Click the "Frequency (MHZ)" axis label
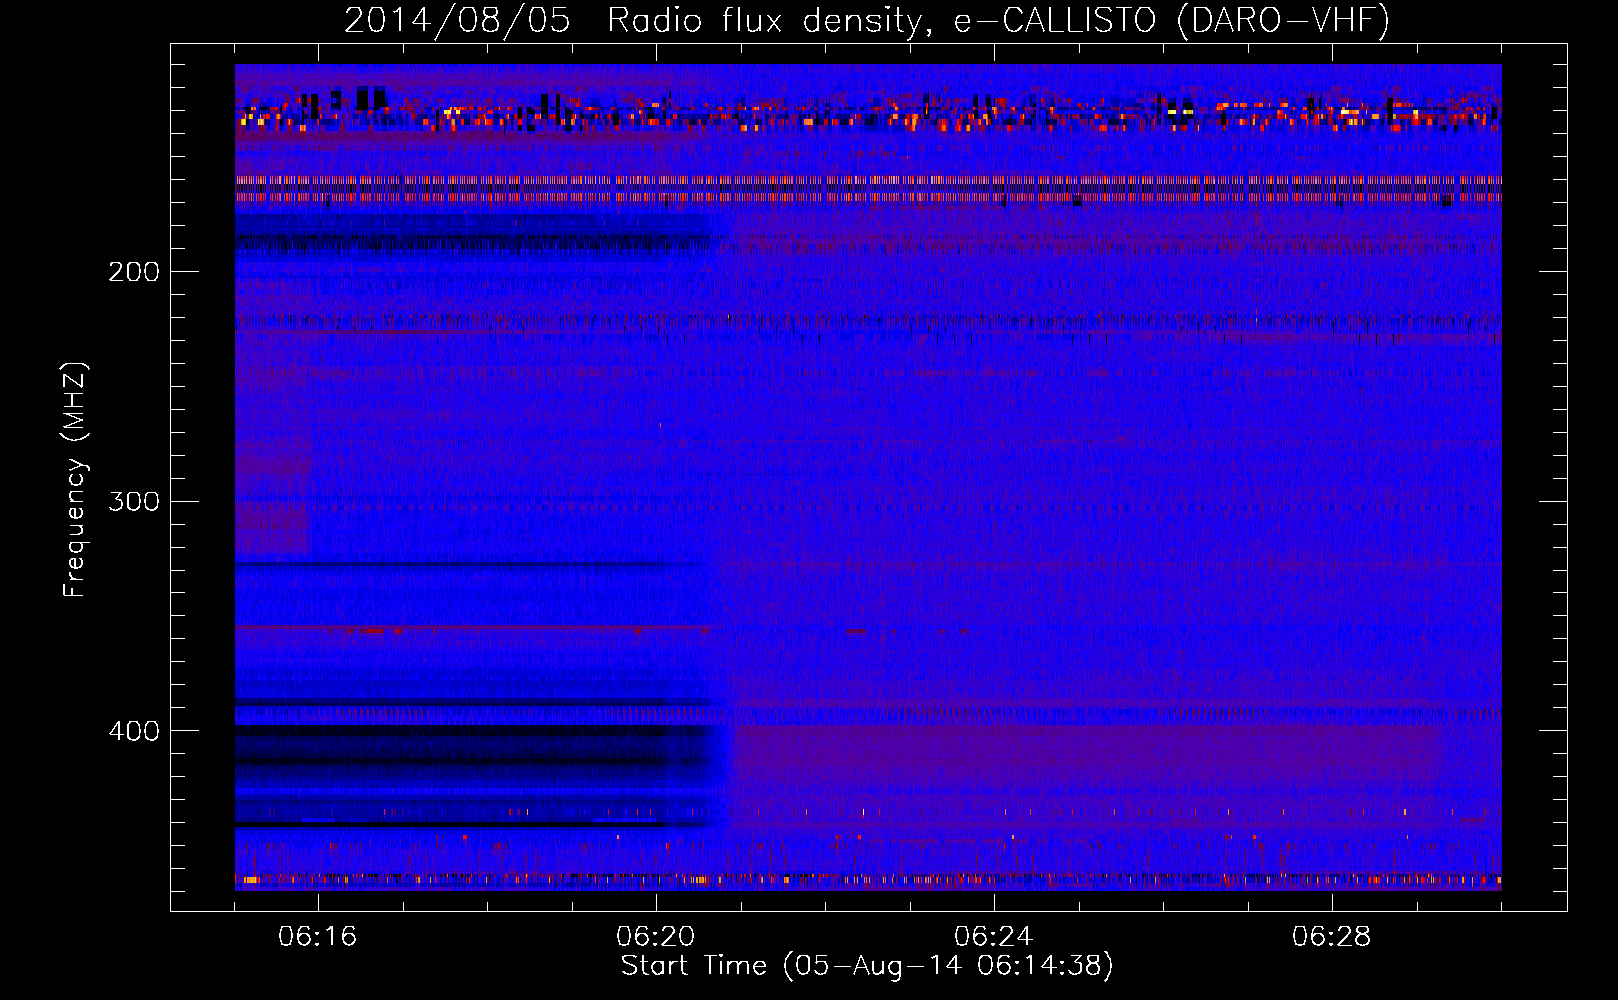Viewport: 1618px width, 1000px height. tap(75, 480)
